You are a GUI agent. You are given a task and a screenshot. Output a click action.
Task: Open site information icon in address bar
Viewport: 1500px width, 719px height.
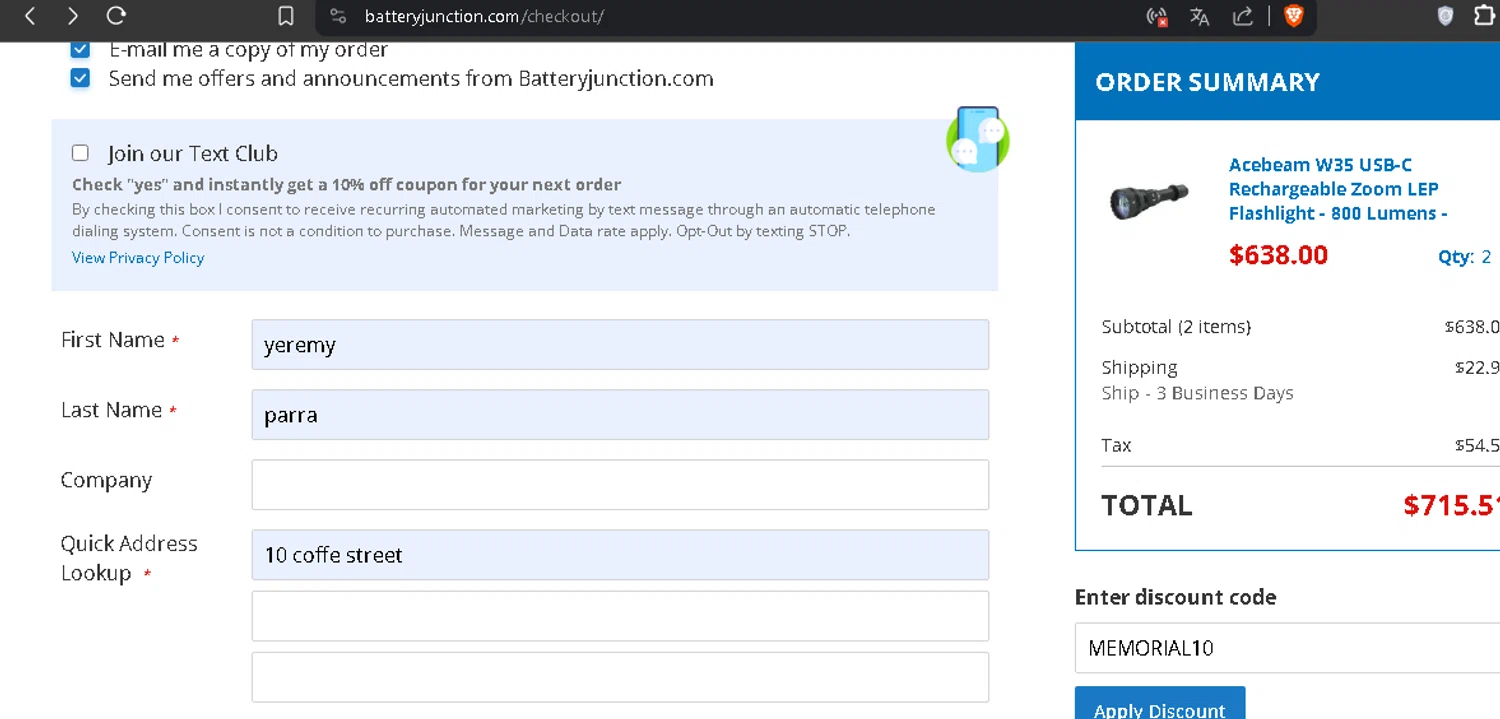point(338,16)
